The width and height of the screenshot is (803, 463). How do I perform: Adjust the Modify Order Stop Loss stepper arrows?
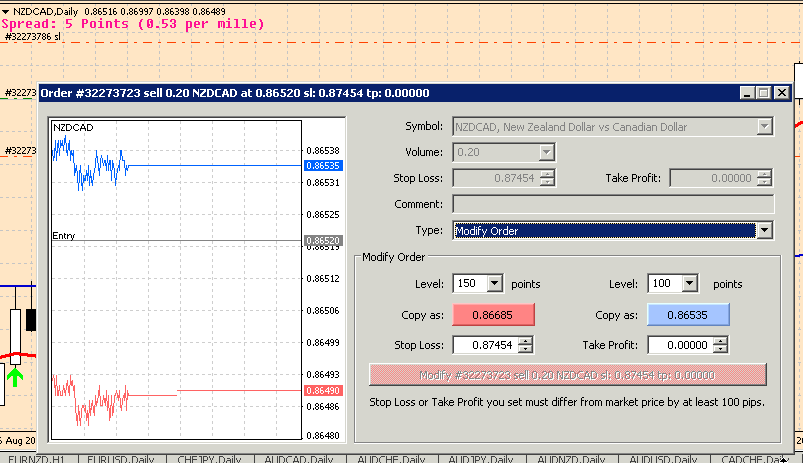click(x=525, y=345)
